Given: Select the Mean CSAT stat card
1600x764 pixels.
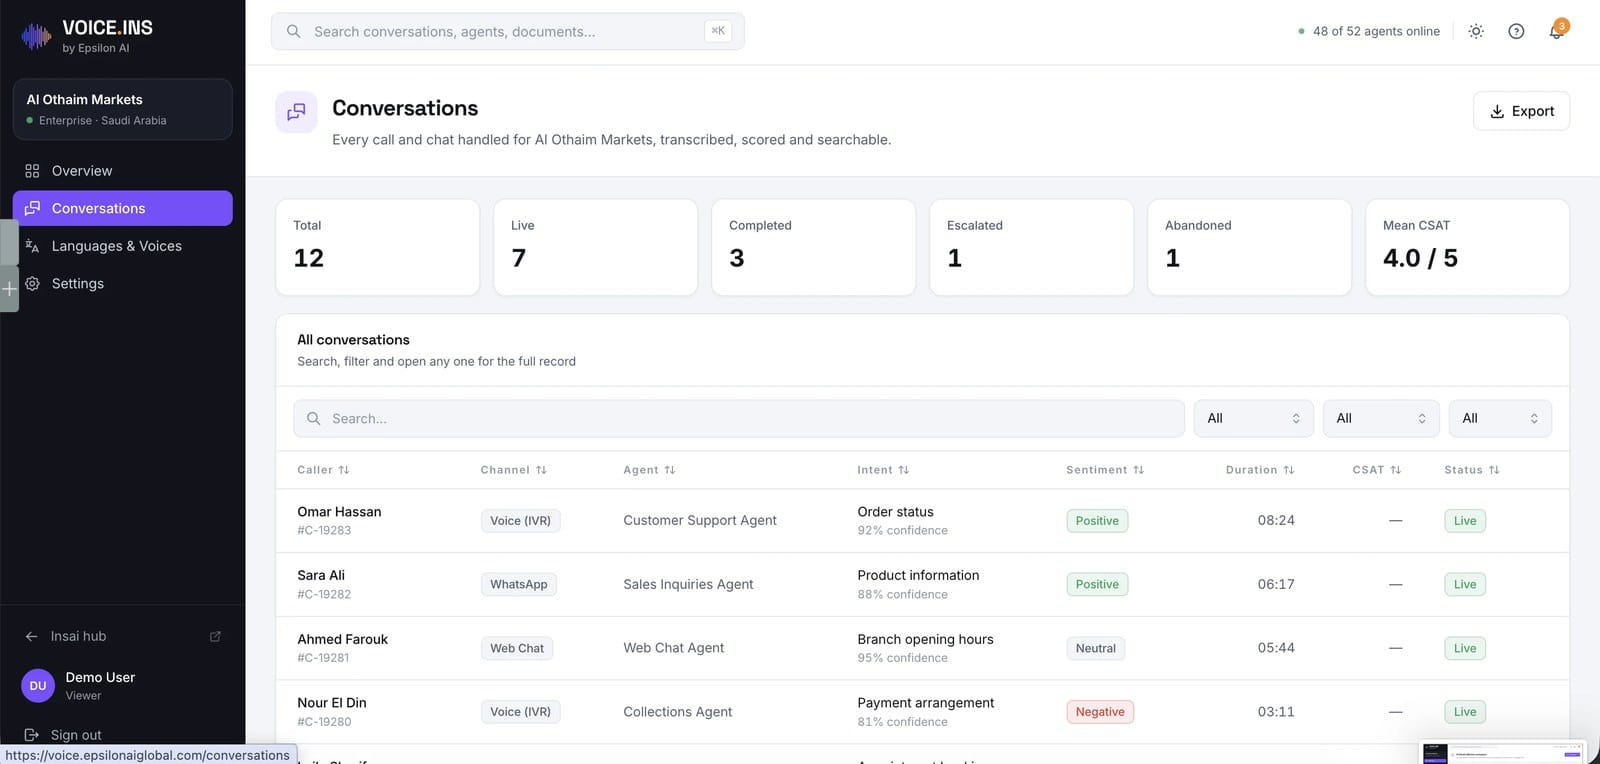Looking at the screenshot, I should tap(1467, 247).
